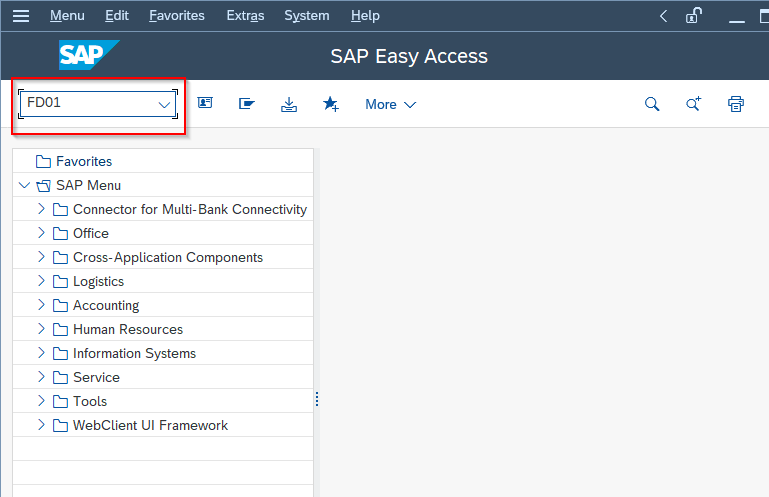Viewport: 769px width, 497px height.
Task: Click the Service folder icon
Action: [60, 378]
